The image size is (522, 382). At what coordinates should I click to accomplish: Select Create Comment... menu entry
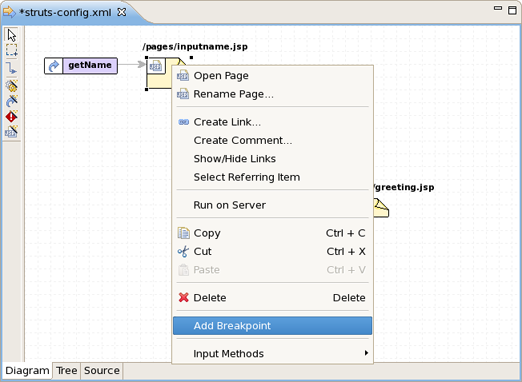point(272,140)
